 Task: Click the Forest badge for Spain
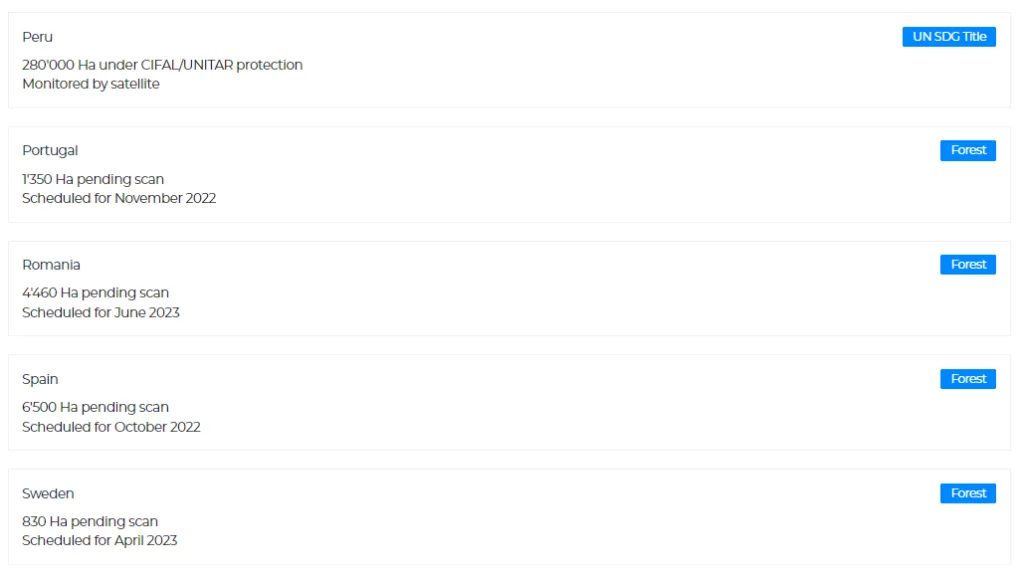coord(968,379)
